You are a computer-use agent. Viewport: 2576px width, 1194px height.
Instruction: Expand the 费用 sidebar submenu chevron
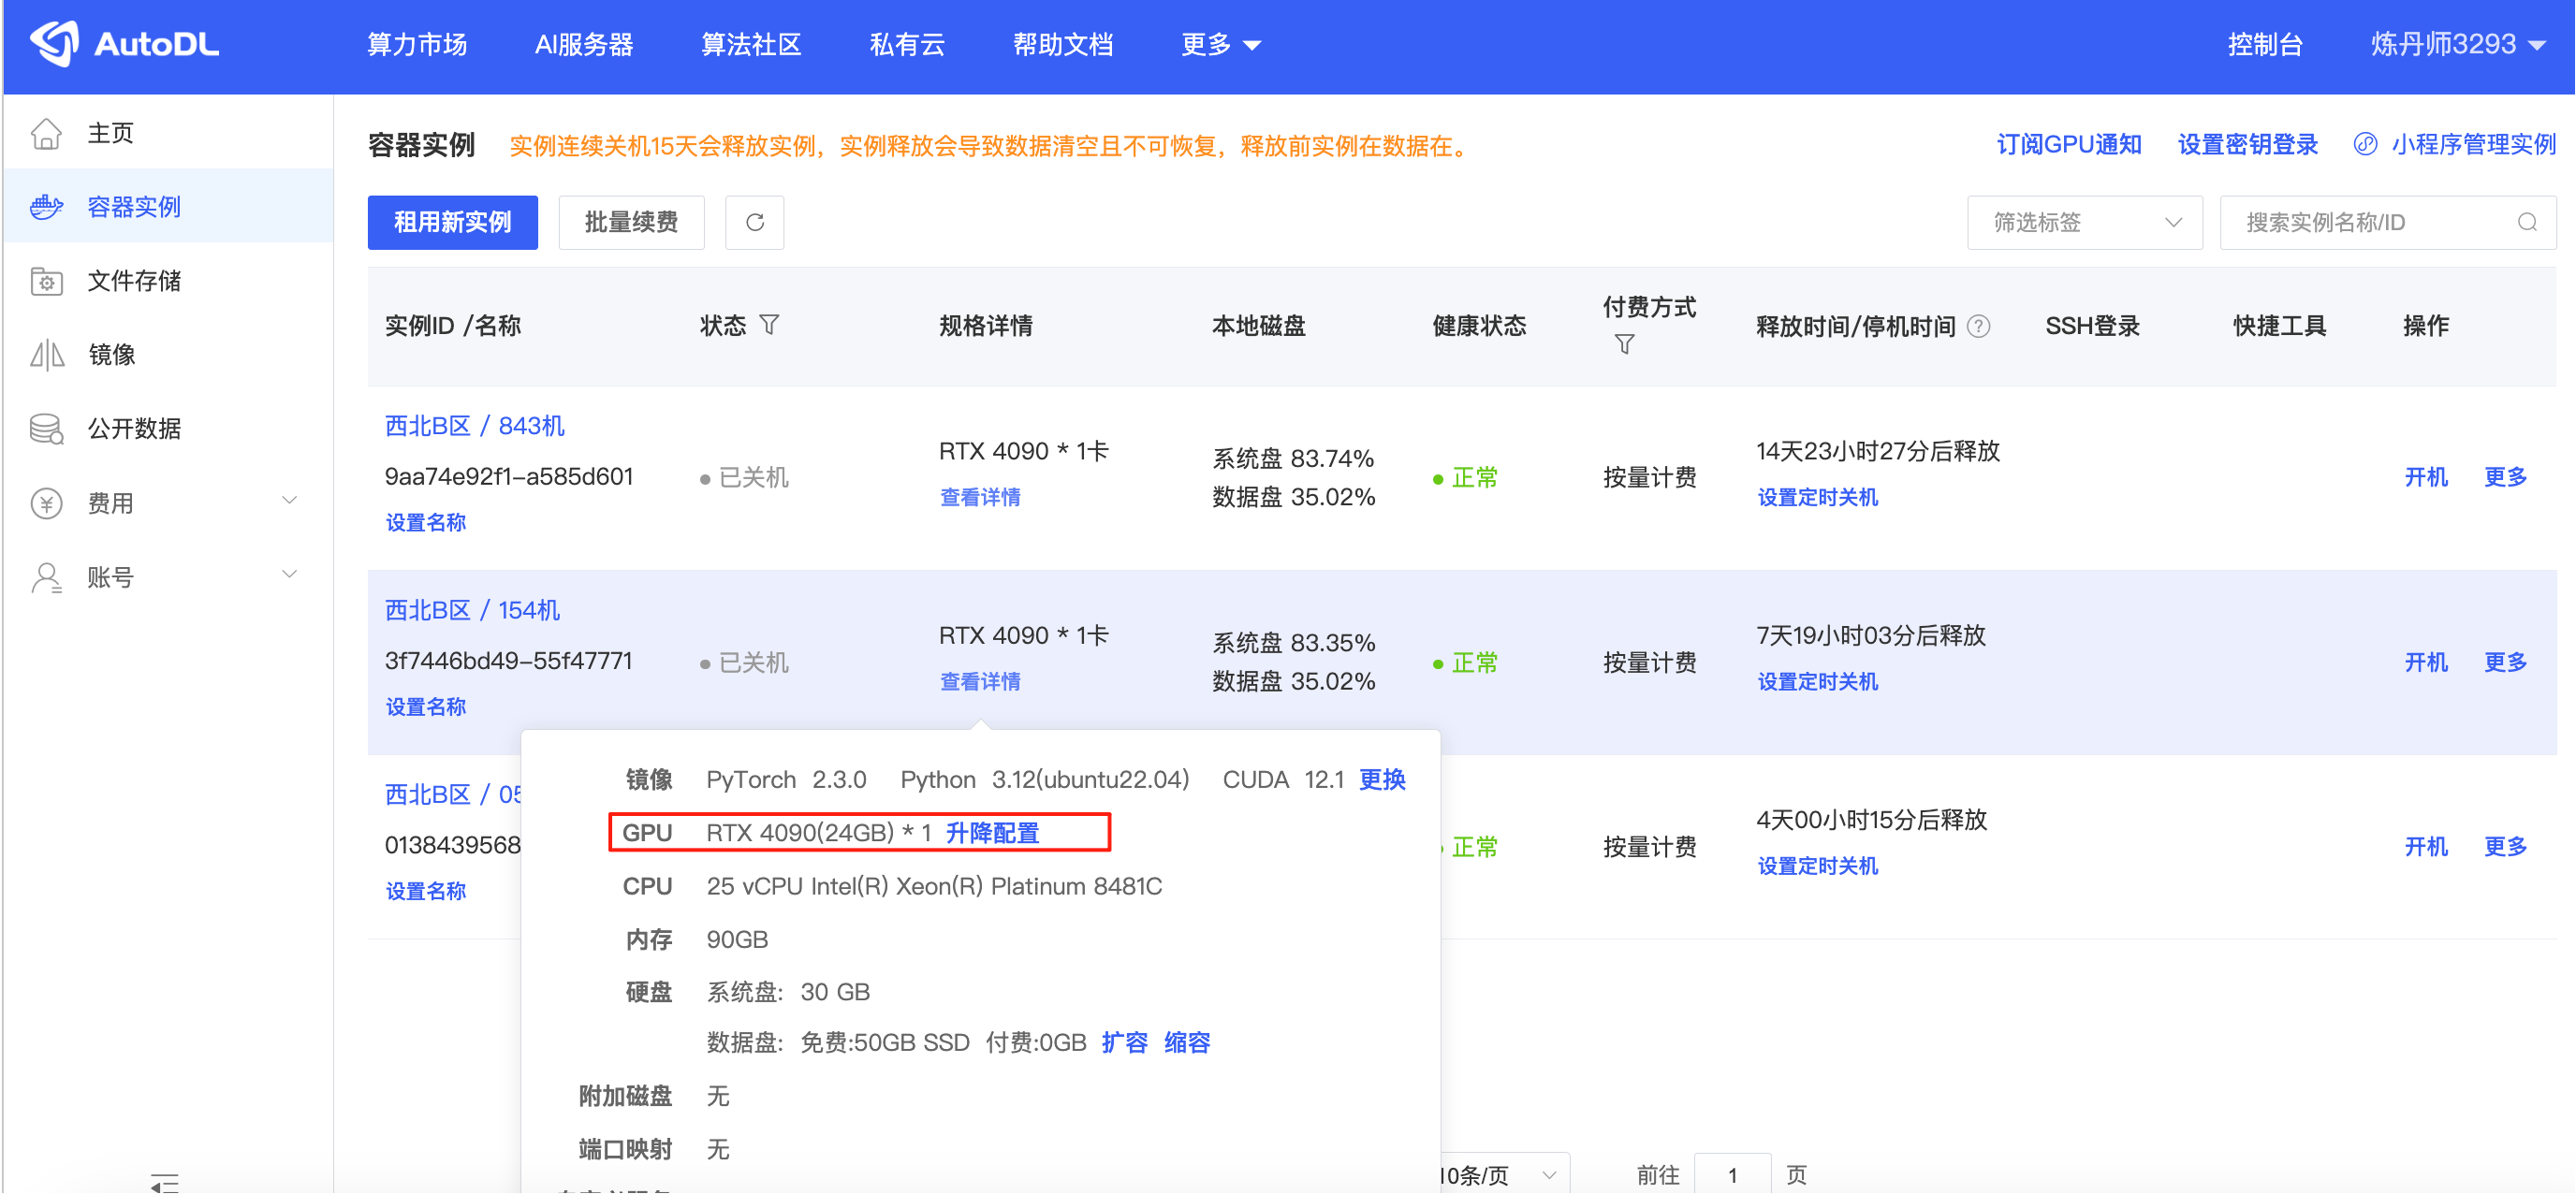290,500
